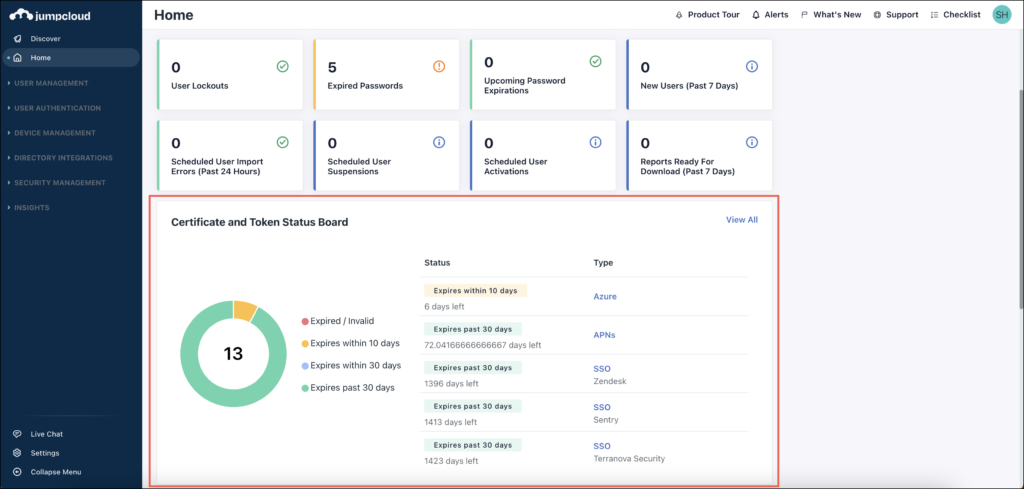Expand the Security Management section
This screenshot has width=1024, height=489.
[x=59, y=183]
